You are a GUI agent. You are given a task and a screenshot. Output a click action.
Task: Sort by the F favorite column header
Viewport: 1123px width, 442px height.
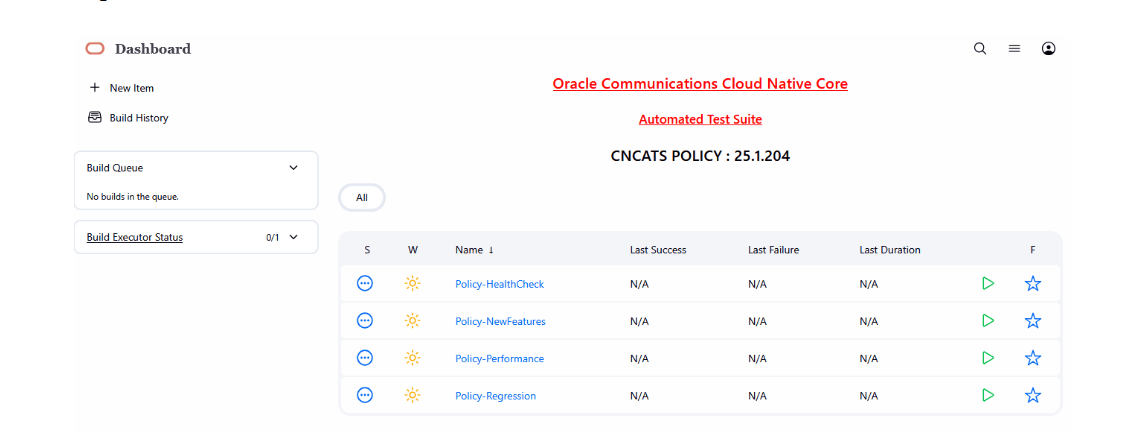click(x=1033, y=250)
